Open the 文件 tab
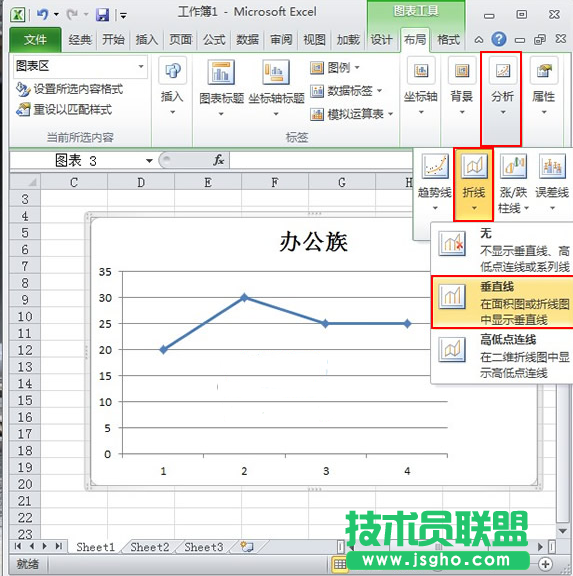The width and height of the screenshot is (573, 576). (x=35, y=39)
